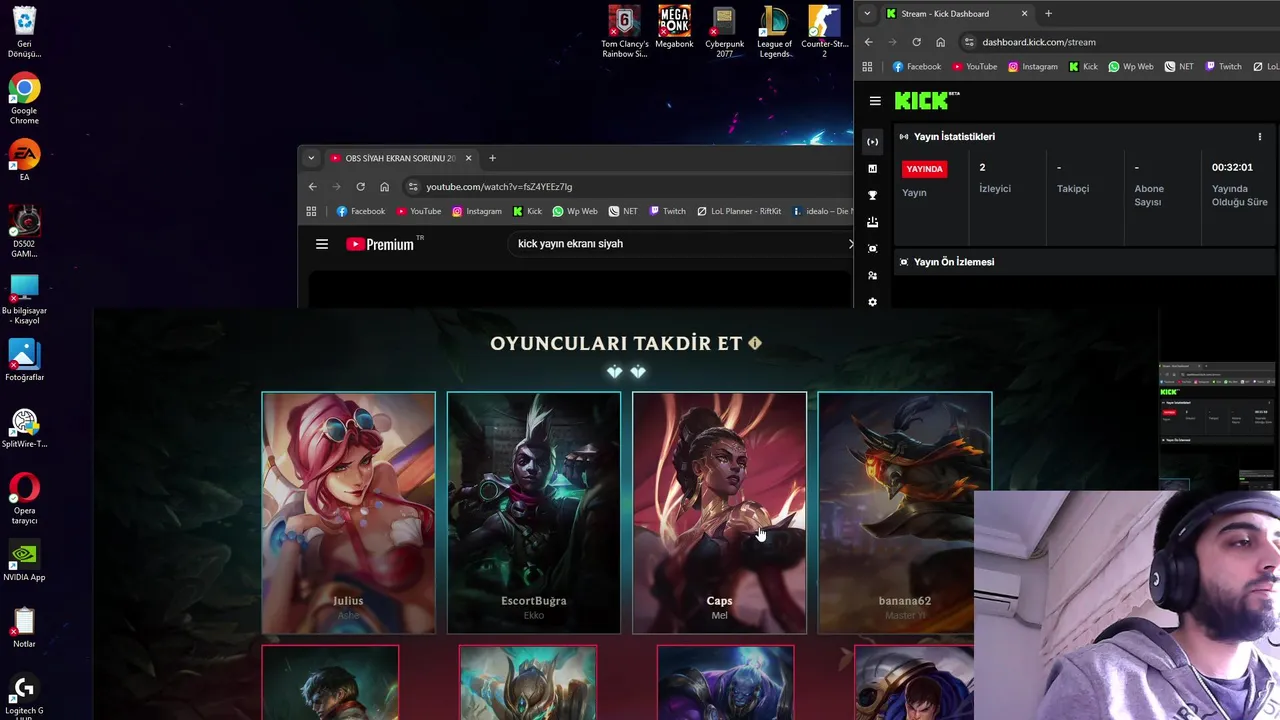
Task: Open the analytics chart icon in Kick sidebar
Action: [x=872, y=169]
